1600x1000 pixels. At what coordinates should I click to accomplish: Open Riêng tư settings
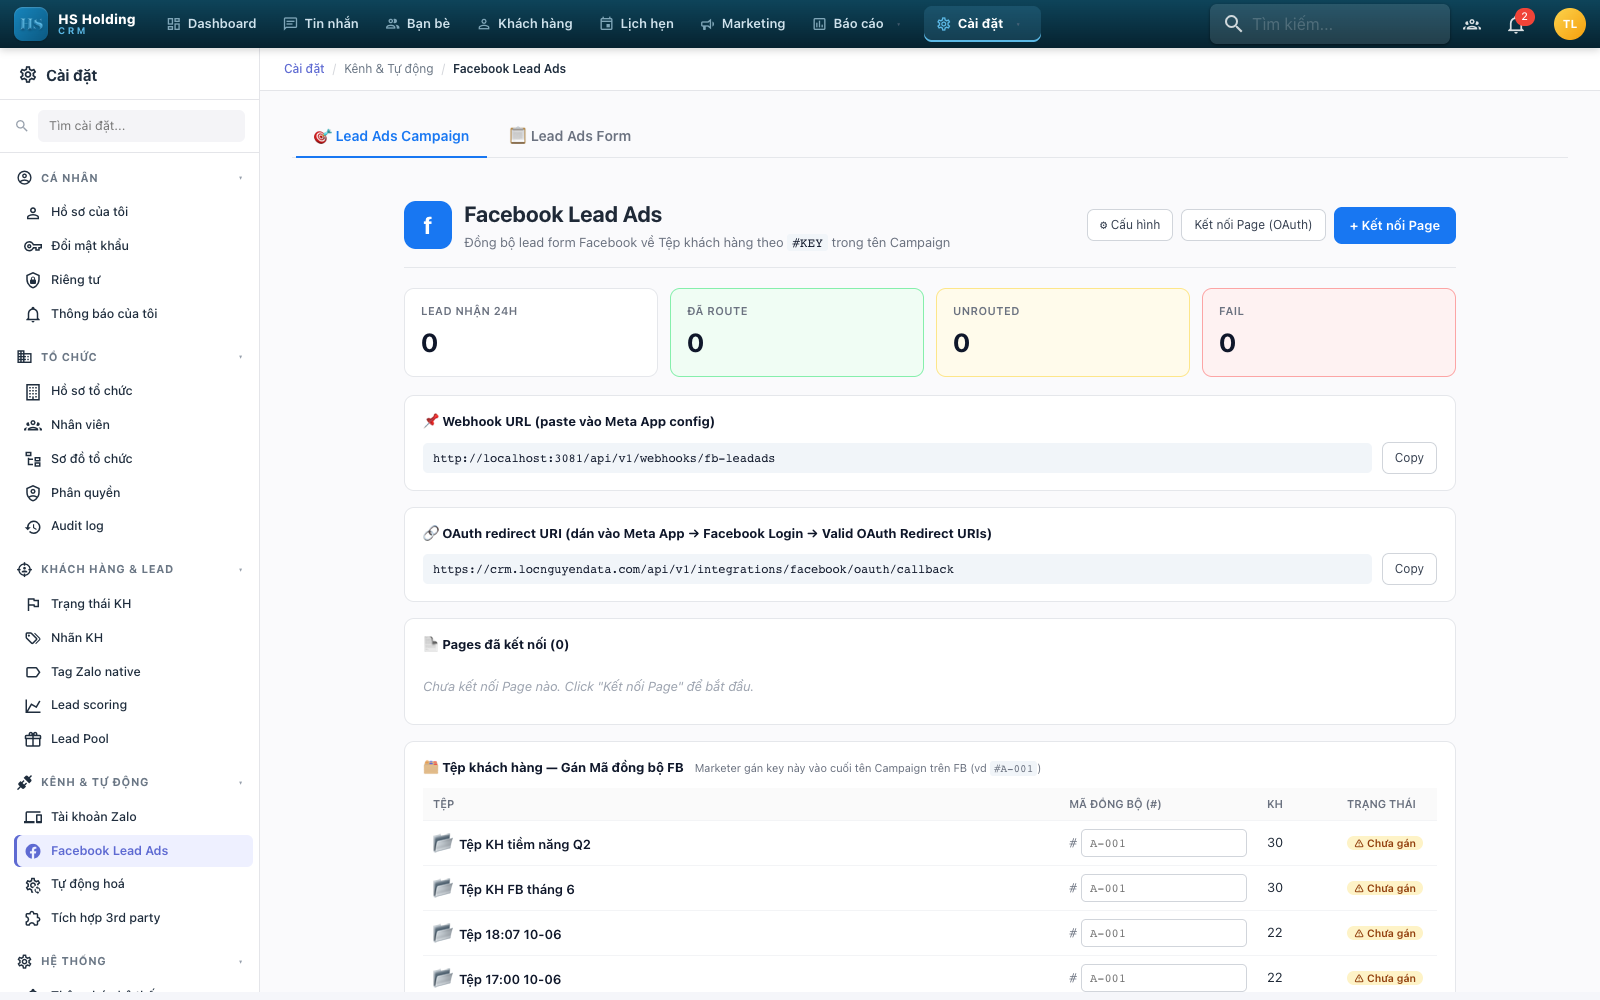[x=133, y=280]
